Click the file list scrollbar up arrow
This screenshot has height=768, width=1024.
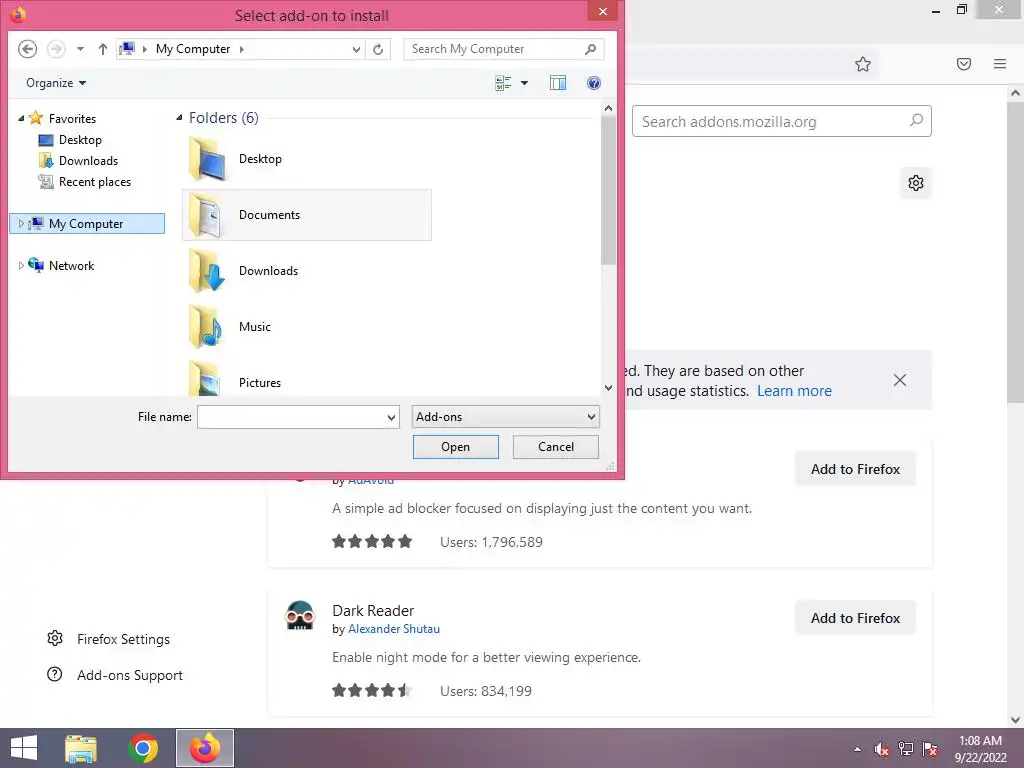tap(609, 108)
